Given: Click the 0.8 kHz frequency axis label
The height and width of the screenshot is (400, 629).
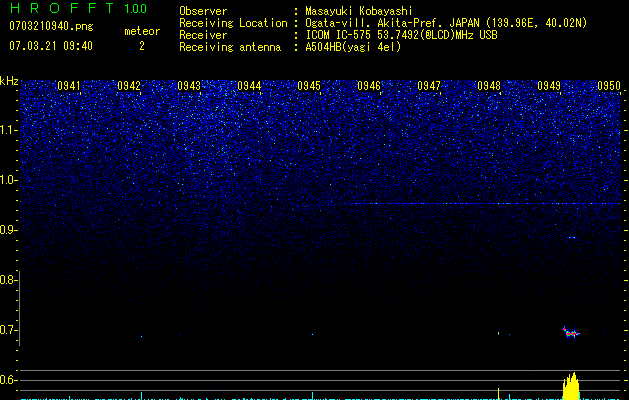Looking at the screenshot, I should [x=7, y=280].
